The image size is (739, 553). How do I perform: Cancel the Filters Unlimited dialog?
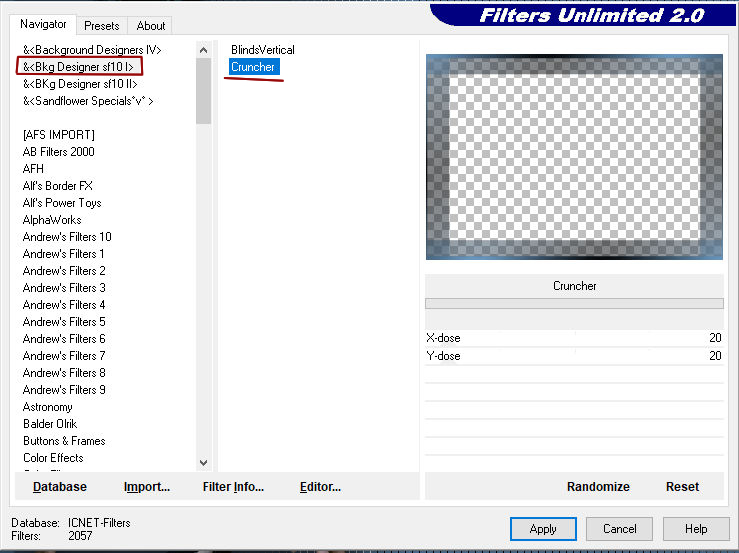coord(619,529)
